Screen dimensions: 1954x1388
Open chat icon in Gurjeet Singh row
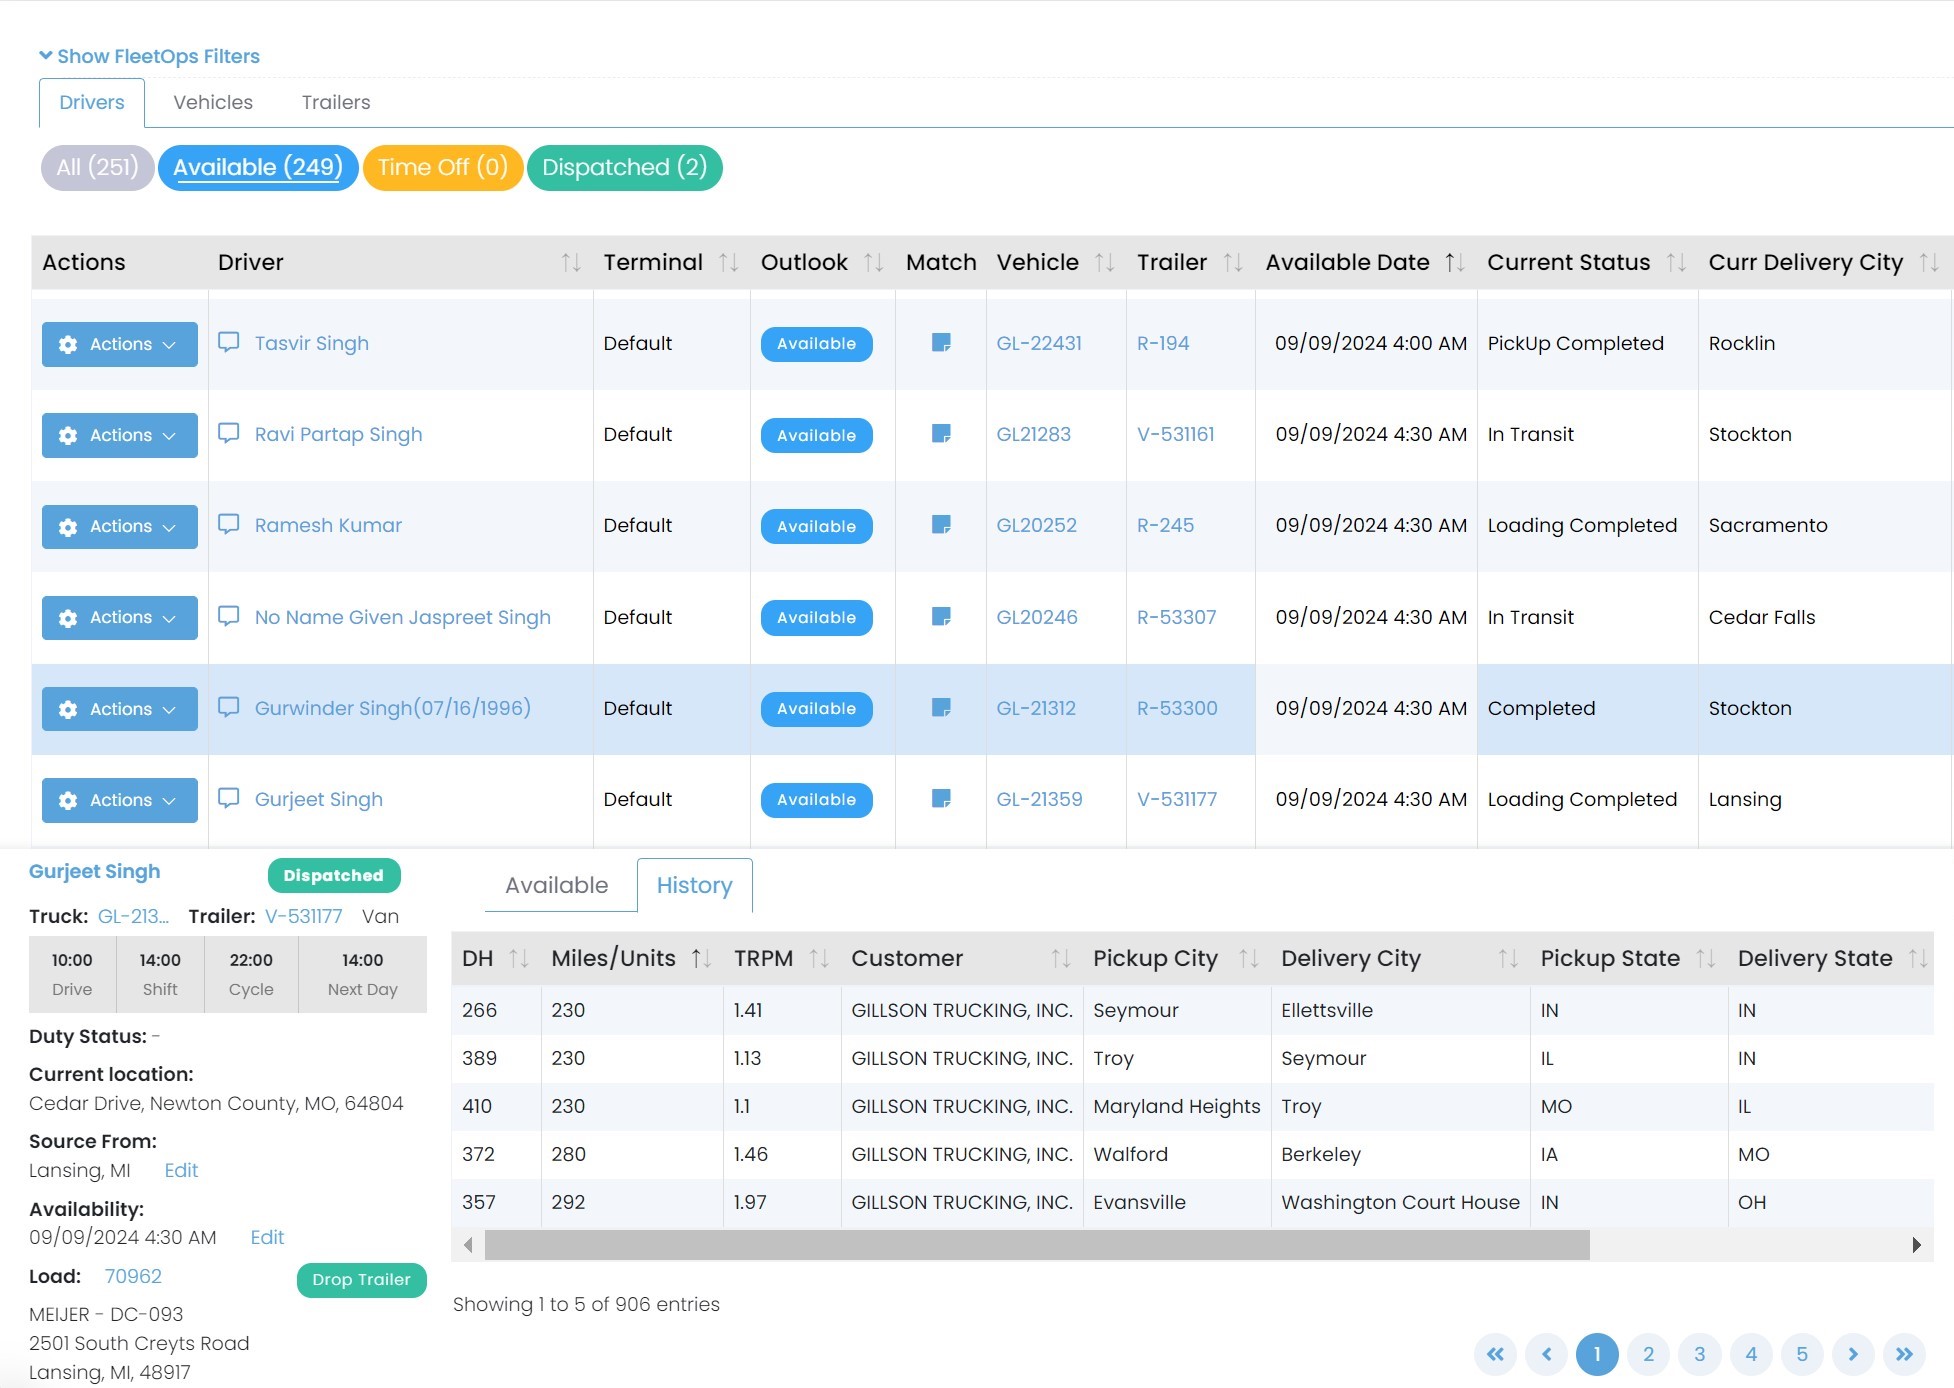click(229, 798)
